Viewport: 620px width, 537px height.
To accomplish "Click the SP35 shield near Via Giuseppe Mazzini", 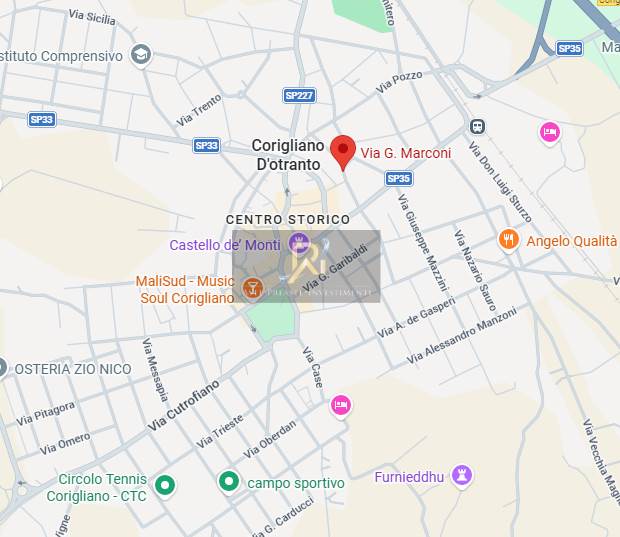I will (x=399, y=178).
